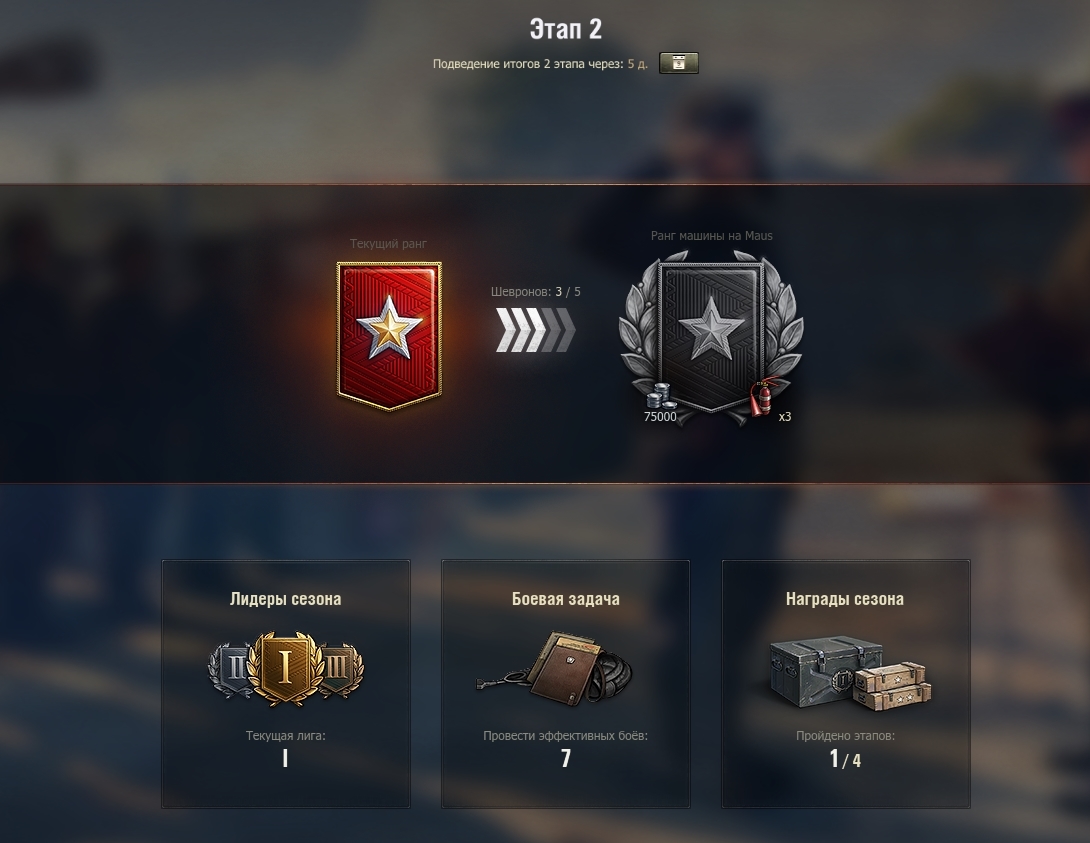Open the Награды сезона panel title
This screenshot has height=843, width=1090.
click(x=845, y=599)
